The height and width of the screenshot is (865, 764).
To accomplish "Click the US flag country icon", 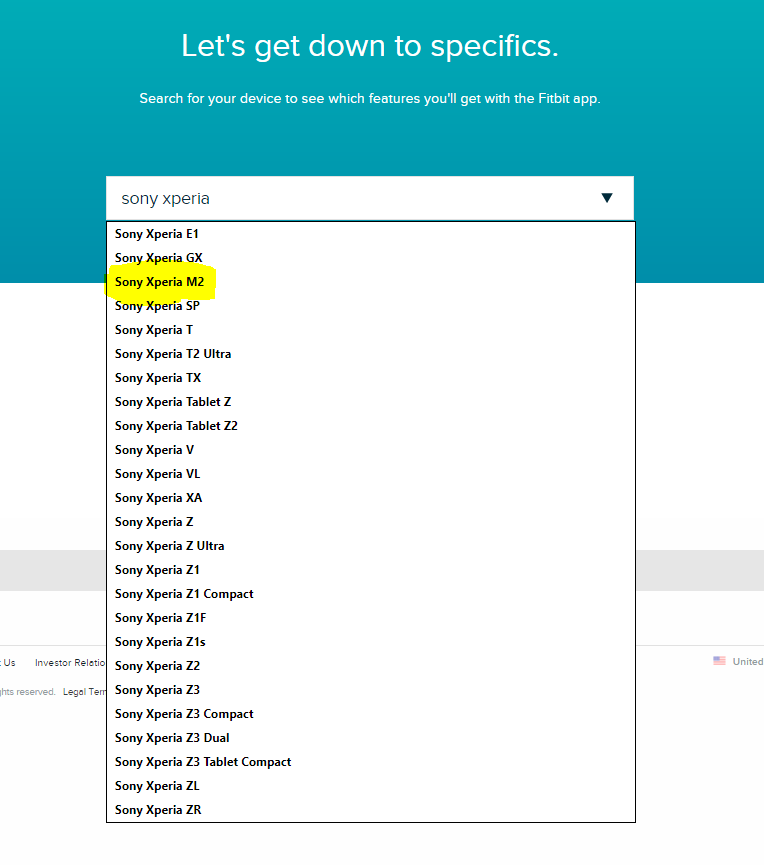I will (x=719, y=661).
